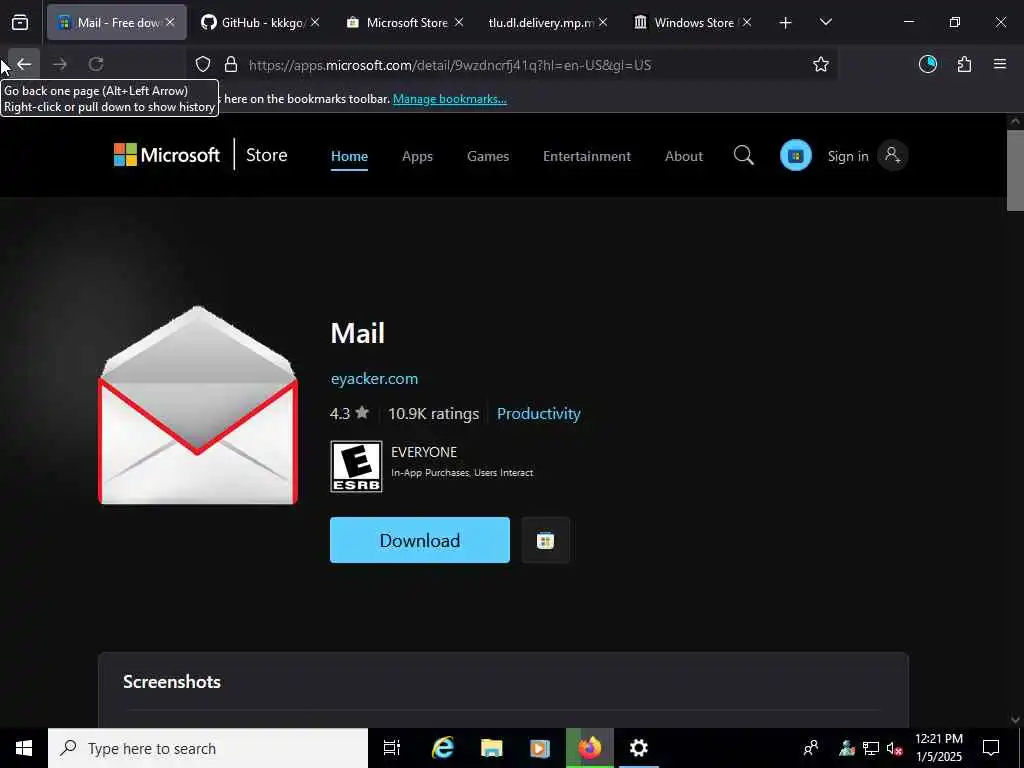Go back one page with the back arrow
The image size is (1024, 768).
pyautogui.click(x=24, y=64)
